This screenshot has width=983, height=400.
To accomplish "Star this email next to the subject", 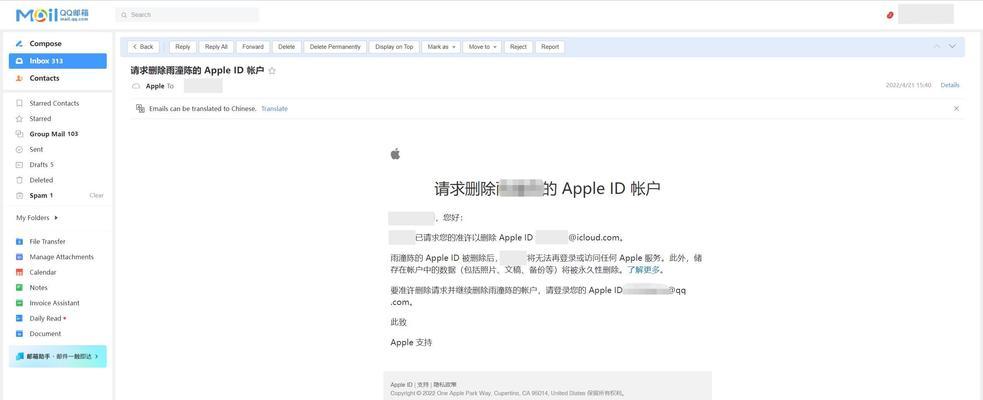I will [272, 71].
